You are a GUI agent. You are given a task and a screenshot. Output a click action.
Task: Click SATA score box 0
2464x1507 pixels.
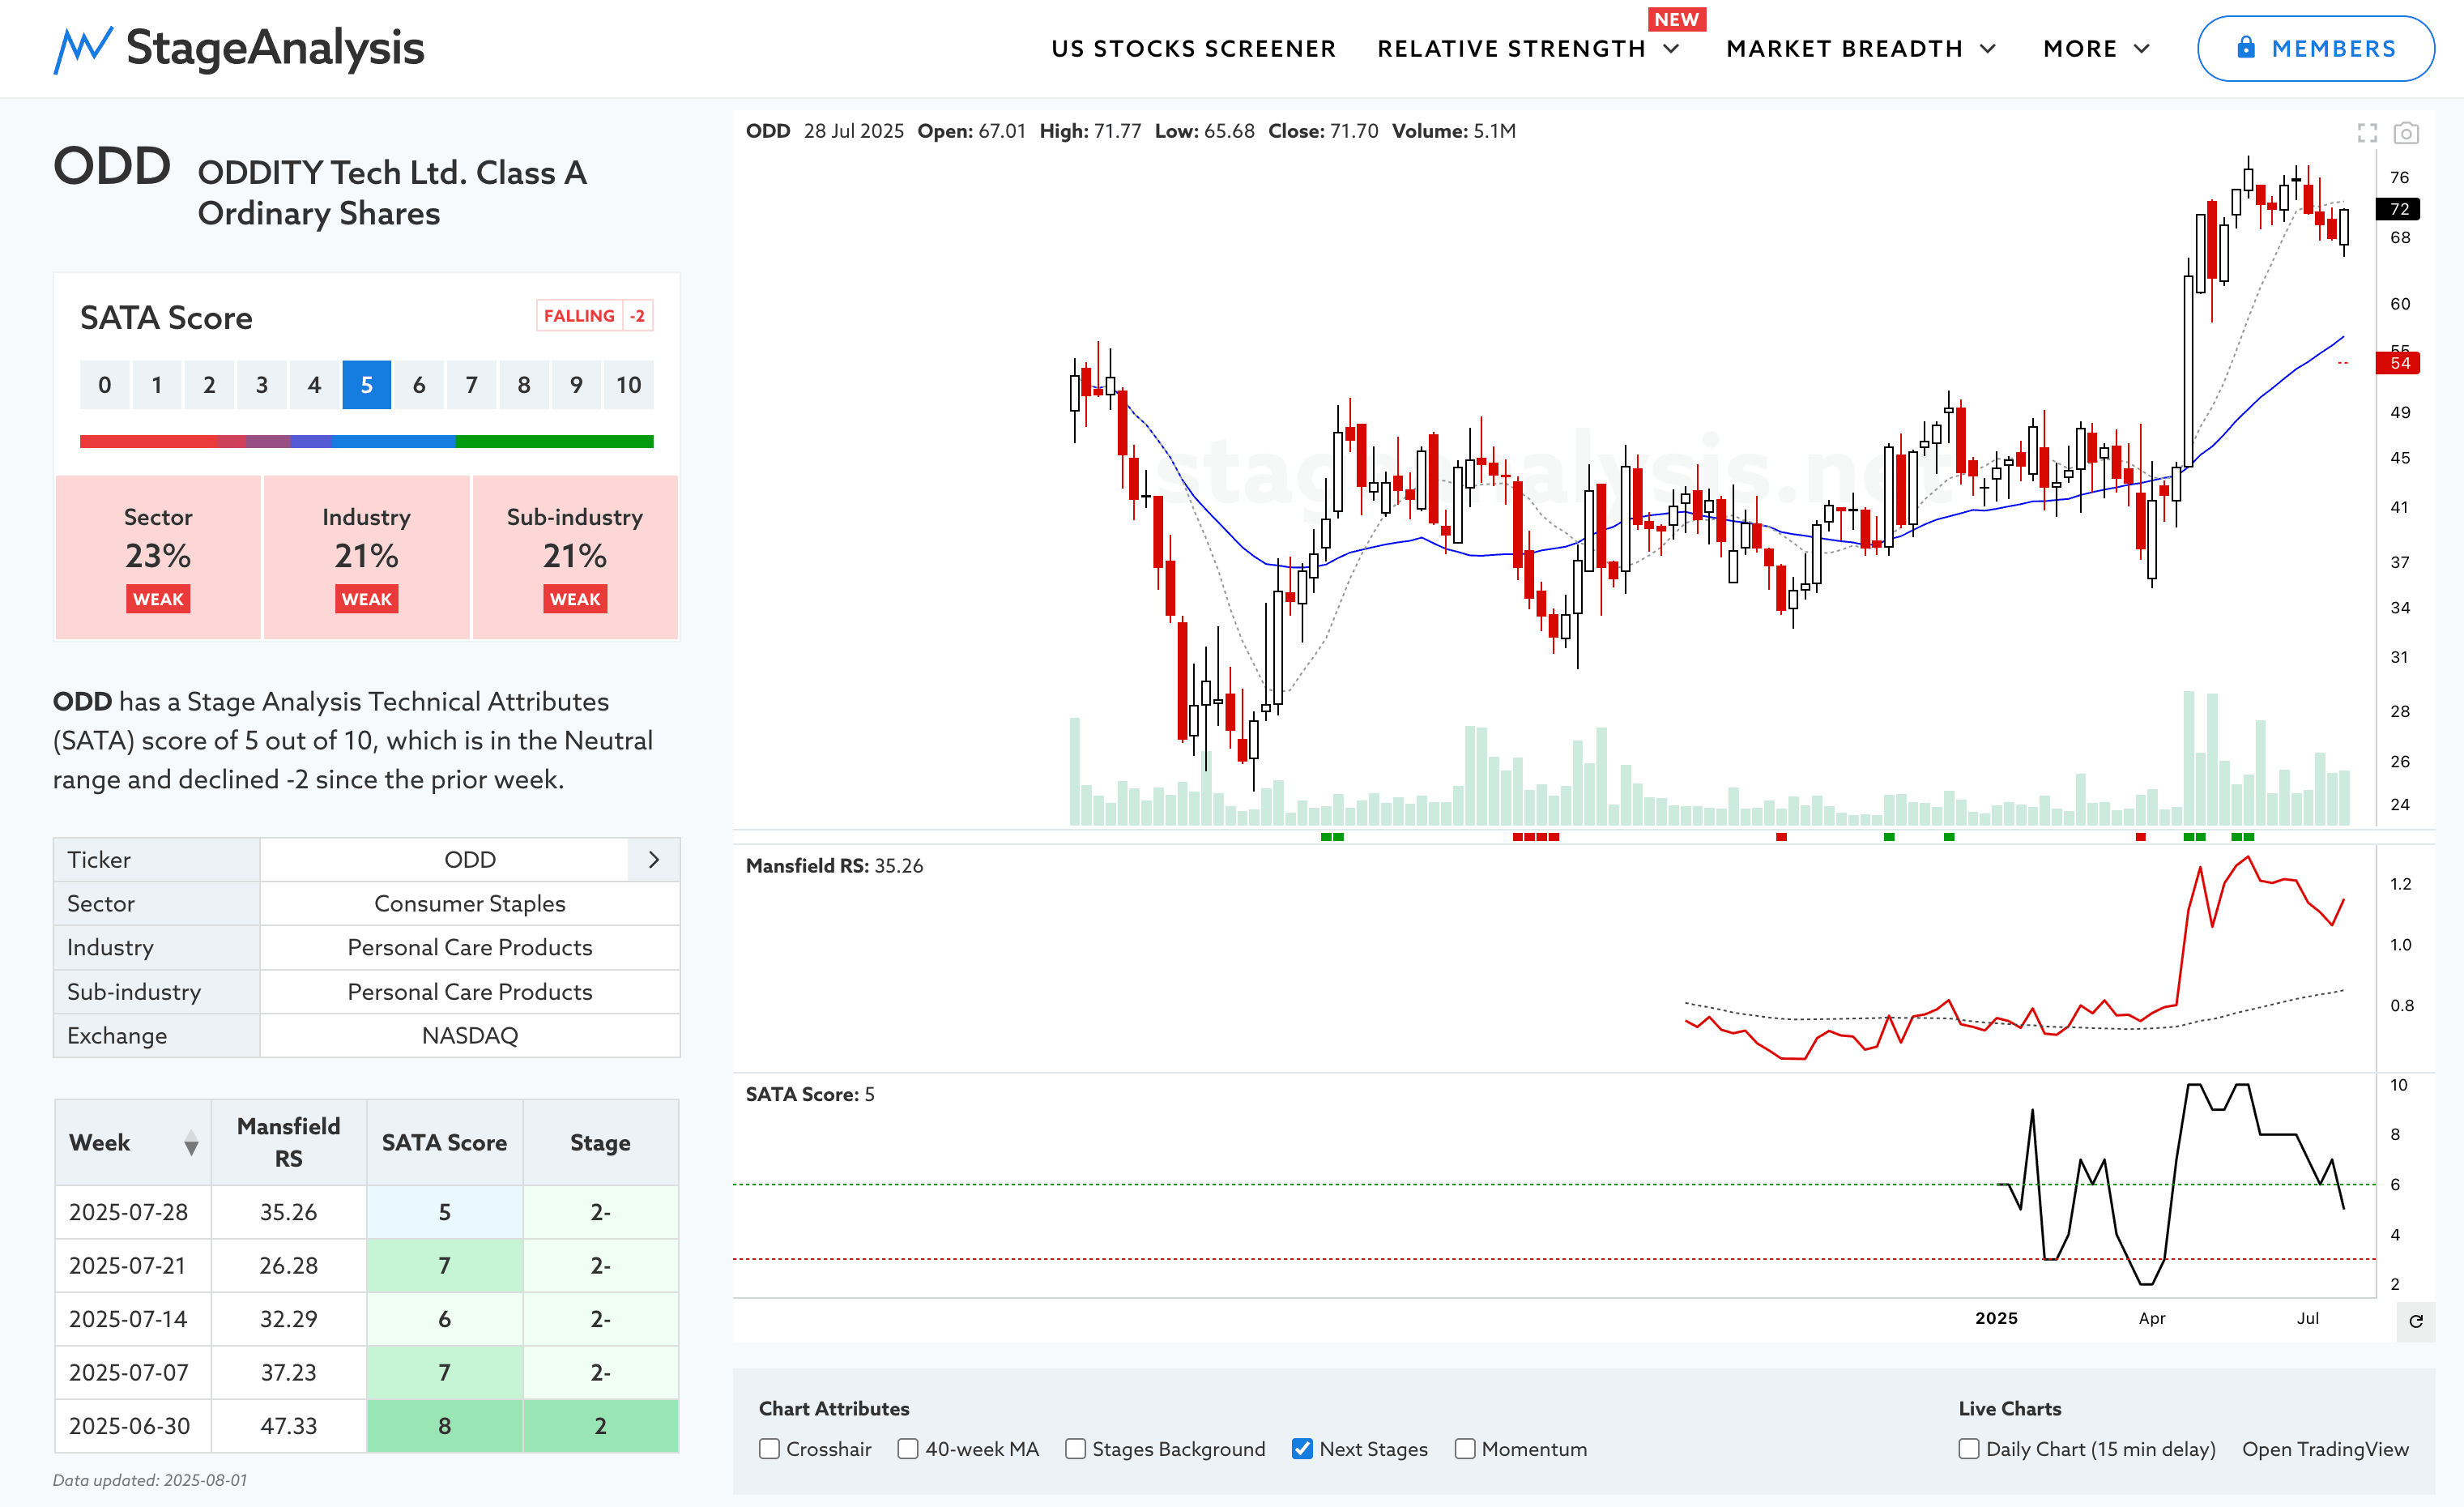click(105, 385)
